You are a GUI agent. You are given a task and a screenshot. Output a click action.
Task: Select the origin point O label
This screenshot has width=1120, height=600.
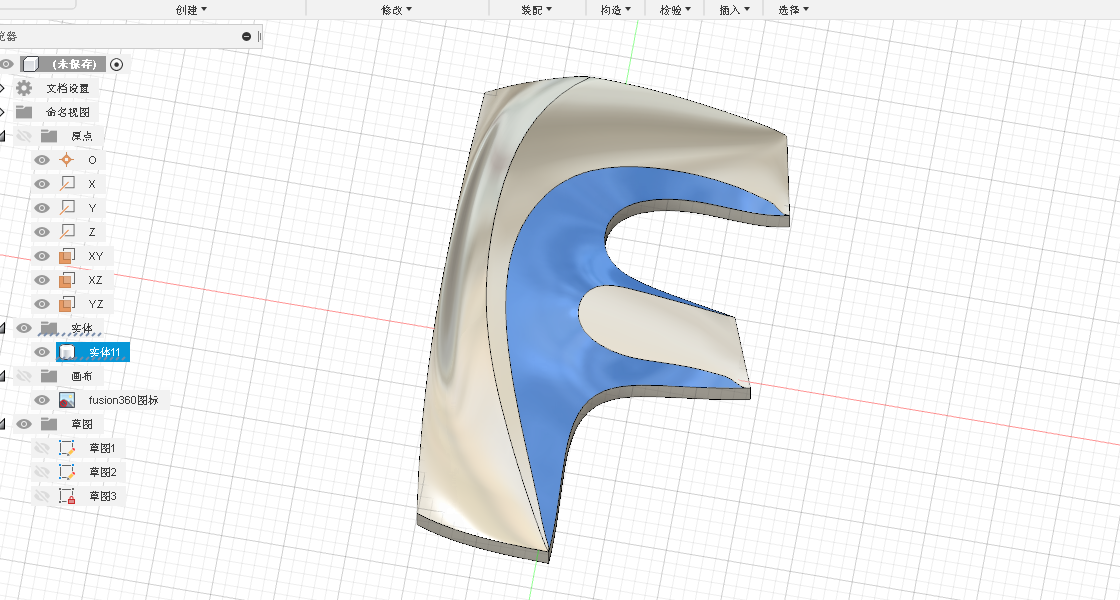(x=92, y=160)
